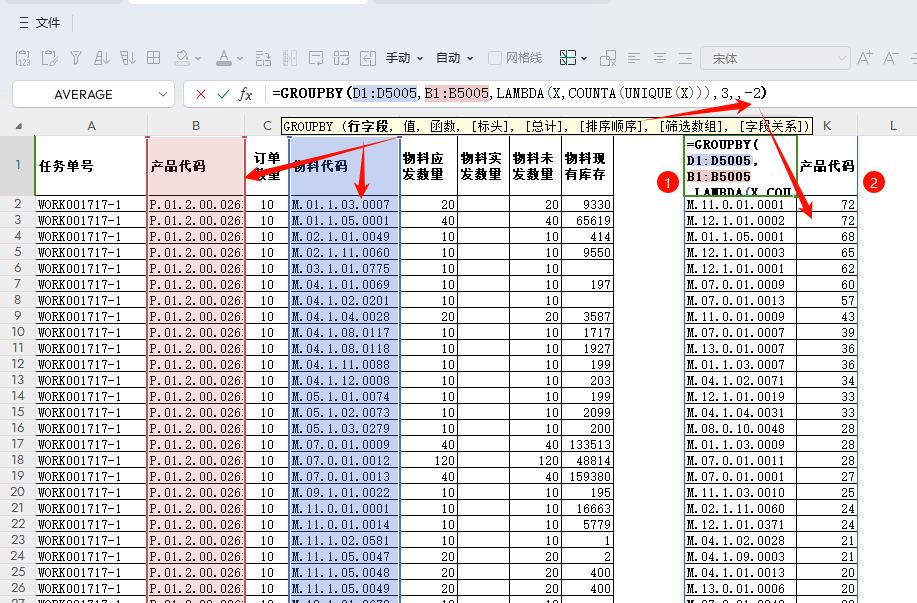This screenshot has height=603, width=917.
Task: Click the paste-as-values clipboard icon
Action: [x=23, y=58]
